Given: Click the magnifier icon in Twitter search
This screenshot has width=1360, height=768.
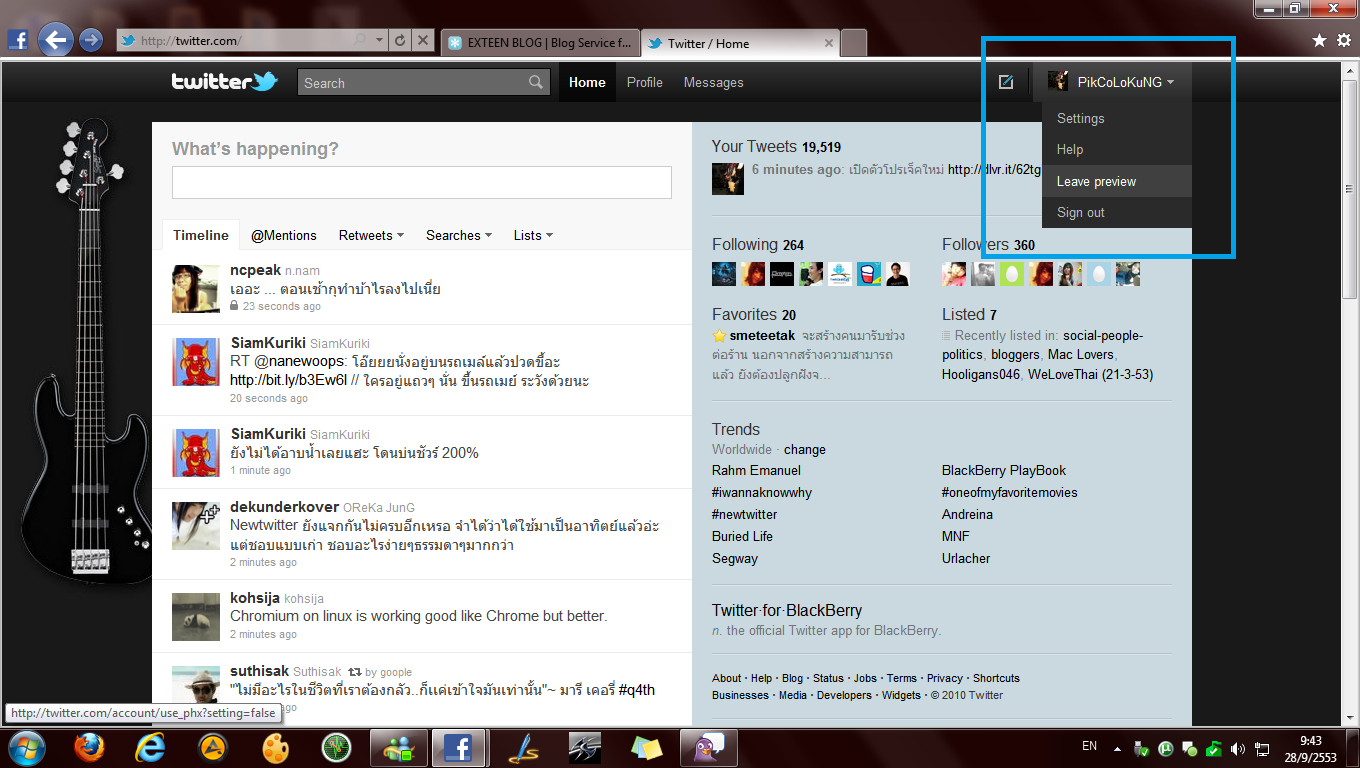Looking at the screenshot, I should (537, 83).
